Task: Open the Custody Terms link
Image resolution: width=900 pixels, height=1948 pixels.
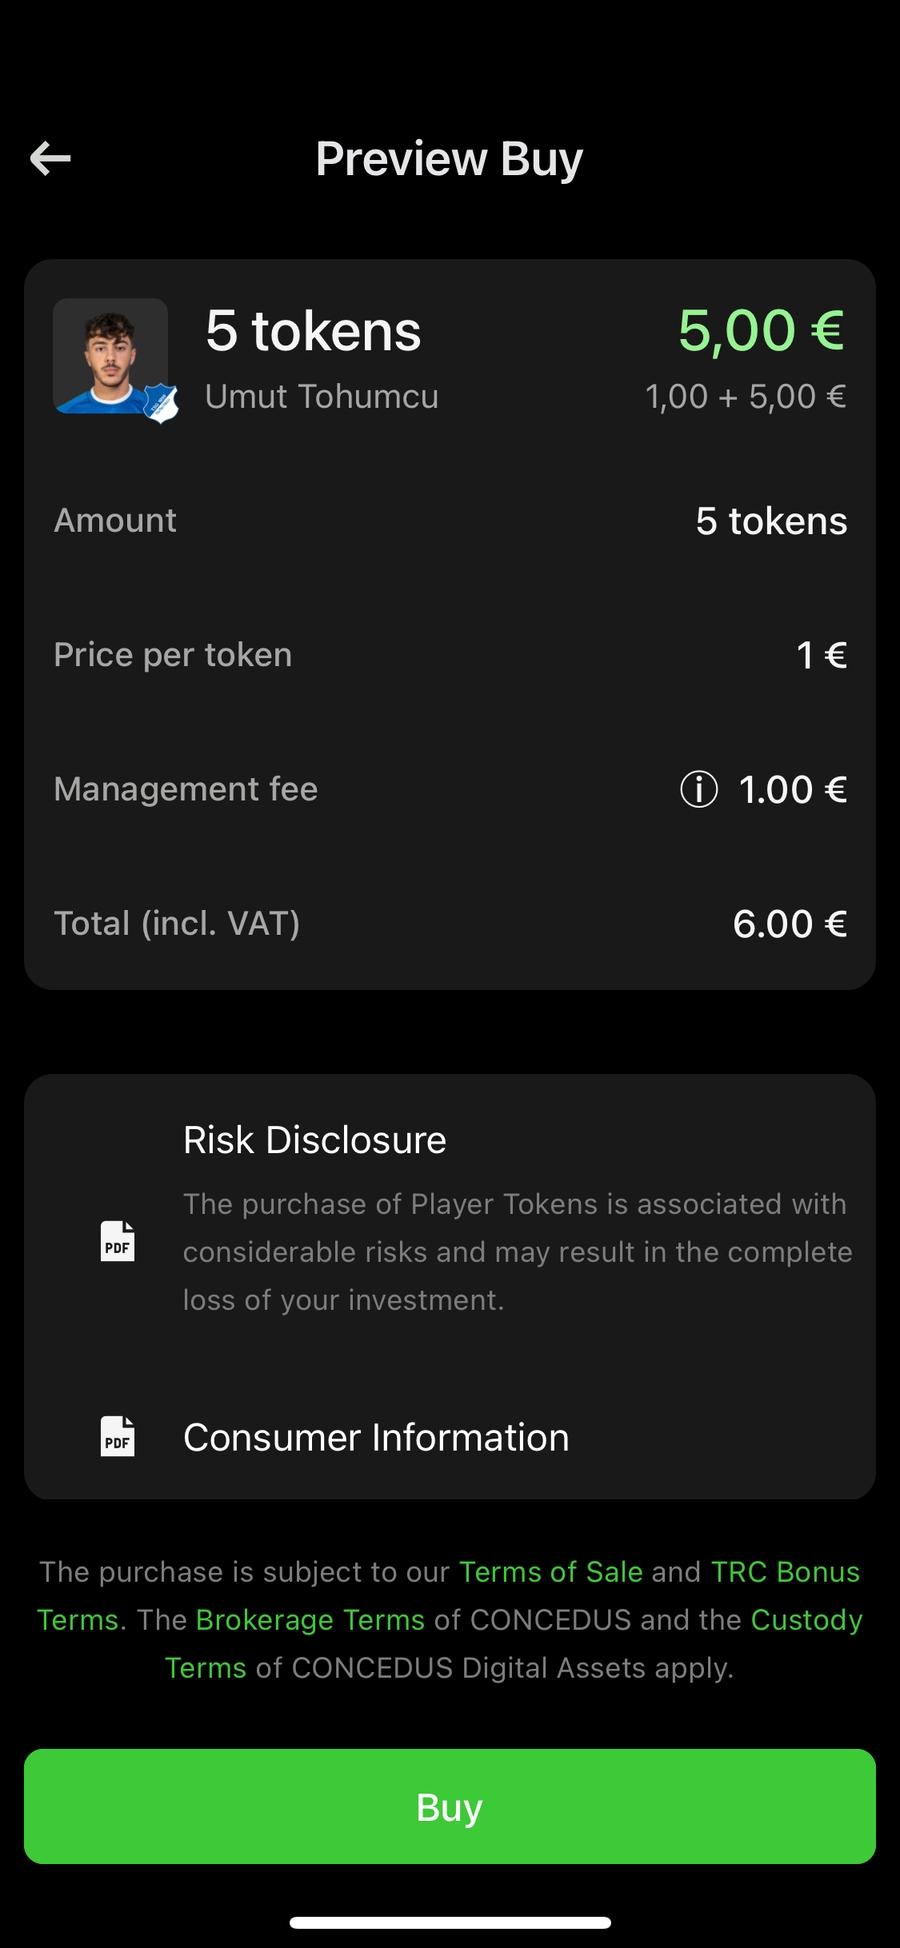Action: [x=806, y=1620]
